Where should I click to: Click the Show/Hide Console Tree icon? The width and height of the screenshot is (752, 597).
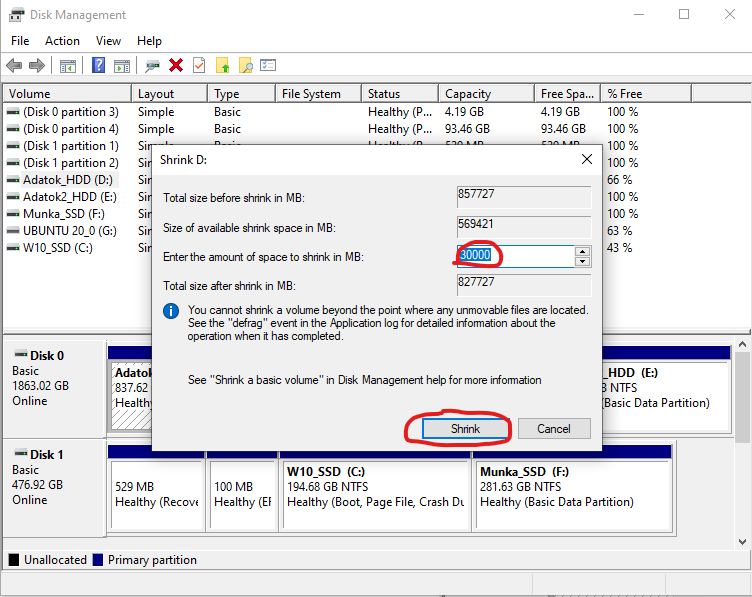pyautogui.click(x=68, y=65)
